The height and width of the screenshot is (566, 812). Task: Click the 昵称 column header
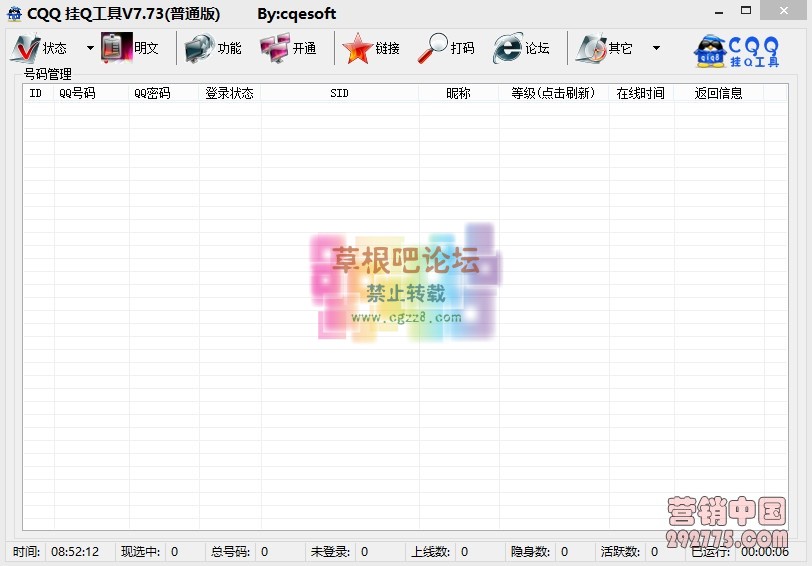(458, 93)
